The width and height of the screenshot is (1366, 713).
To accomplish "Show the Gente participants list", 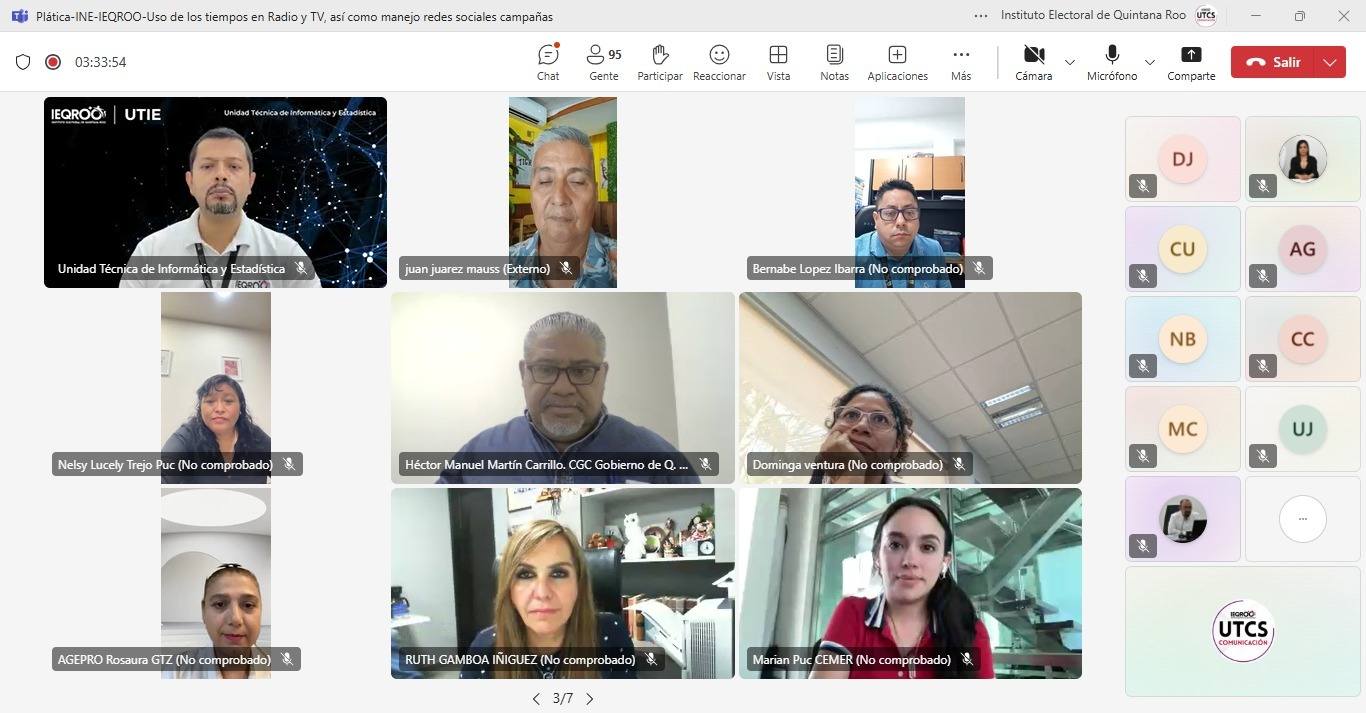I will coord(603,62).
